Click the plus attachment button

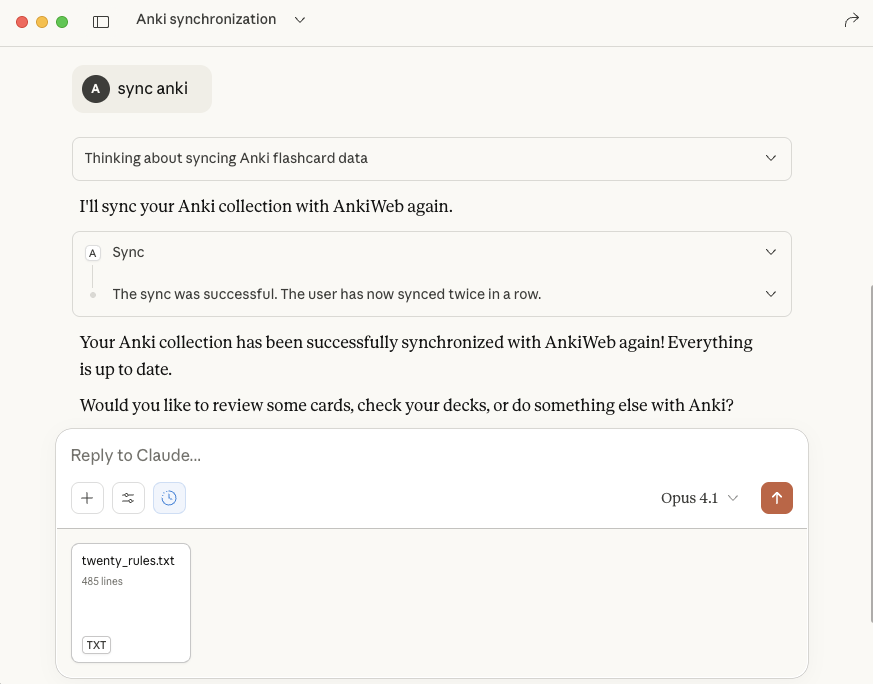pos(87,498)
